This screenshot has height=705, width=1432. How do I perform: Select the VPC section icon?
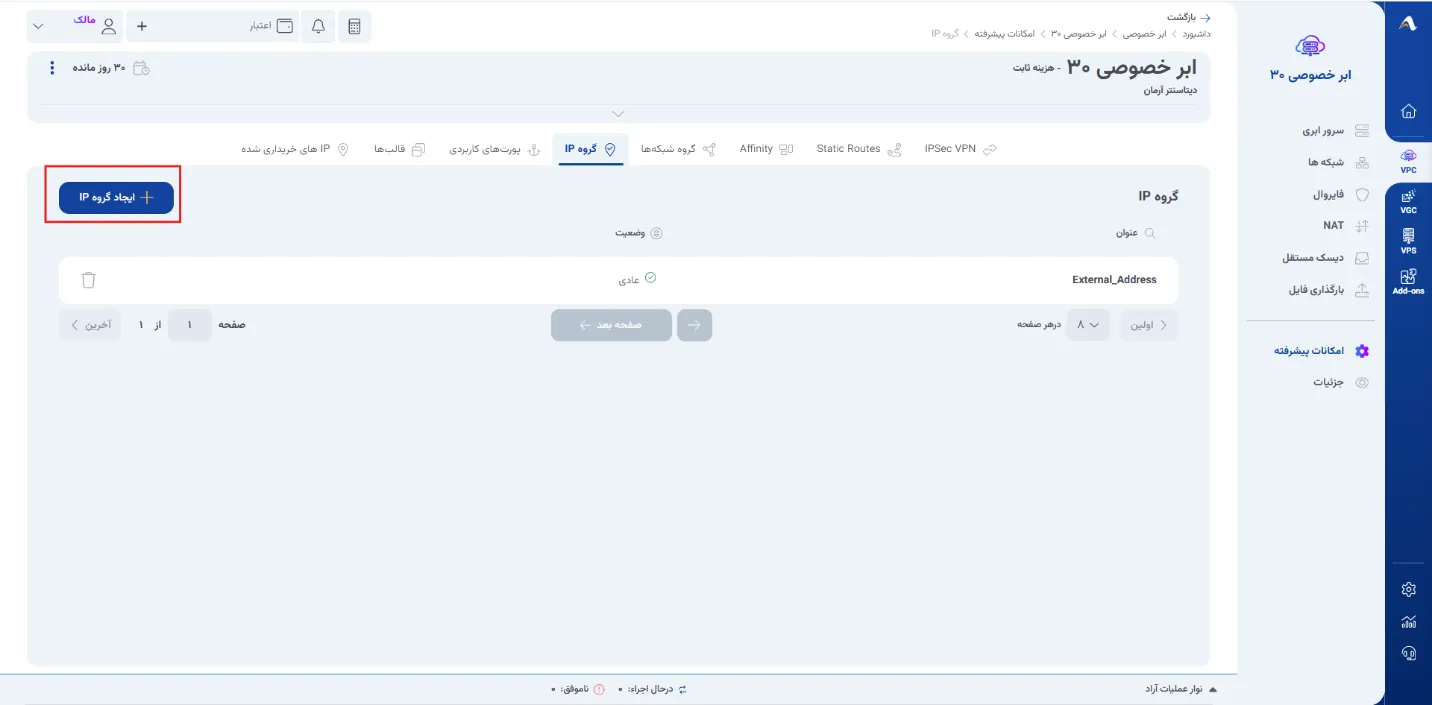(x=1408, y=161)
